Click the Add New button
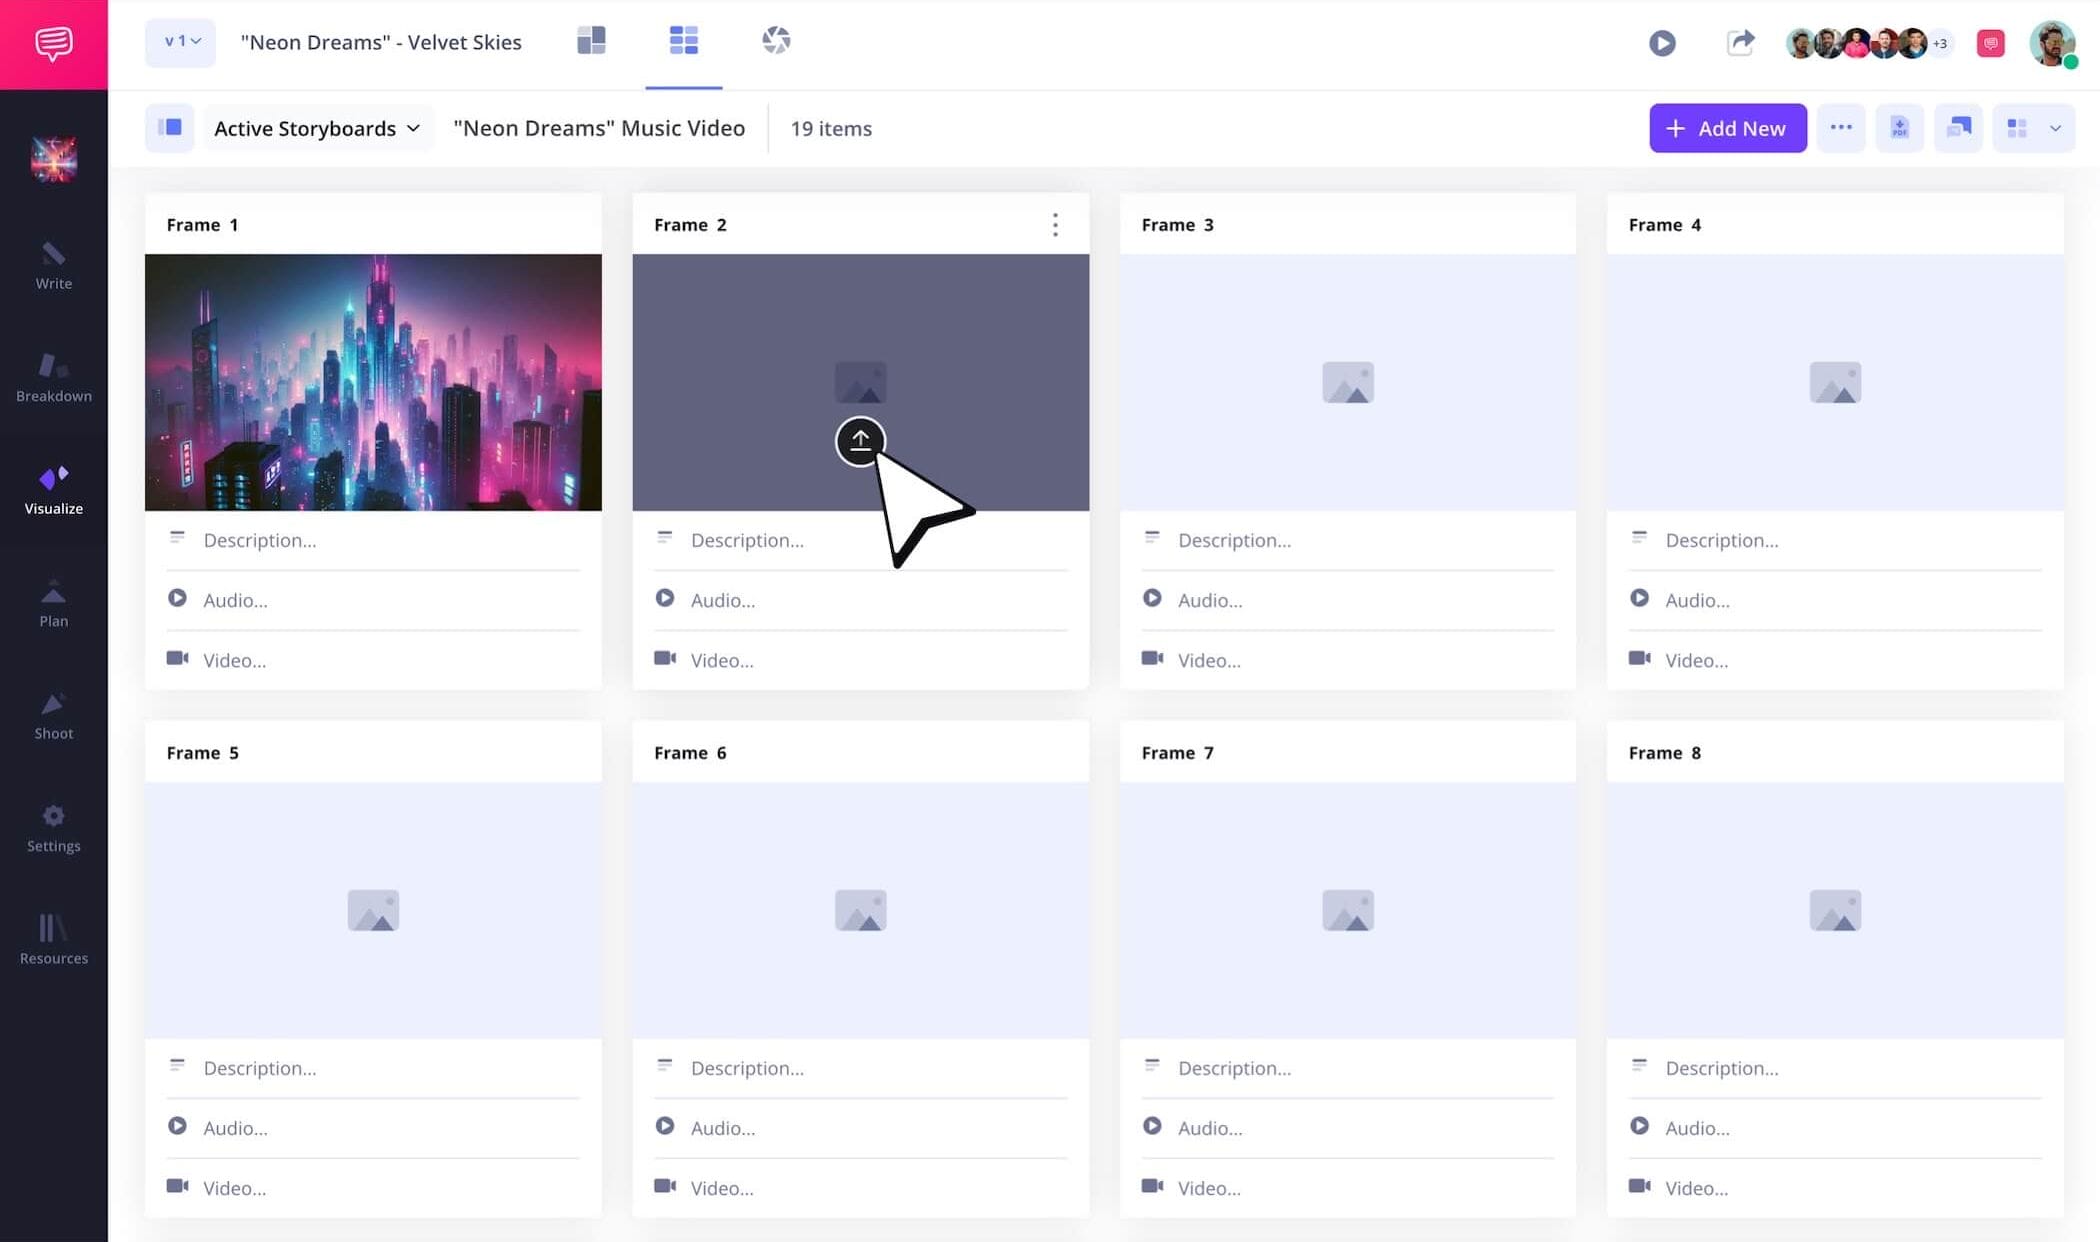The image size is (2100, 1242). pos(1727,128)
